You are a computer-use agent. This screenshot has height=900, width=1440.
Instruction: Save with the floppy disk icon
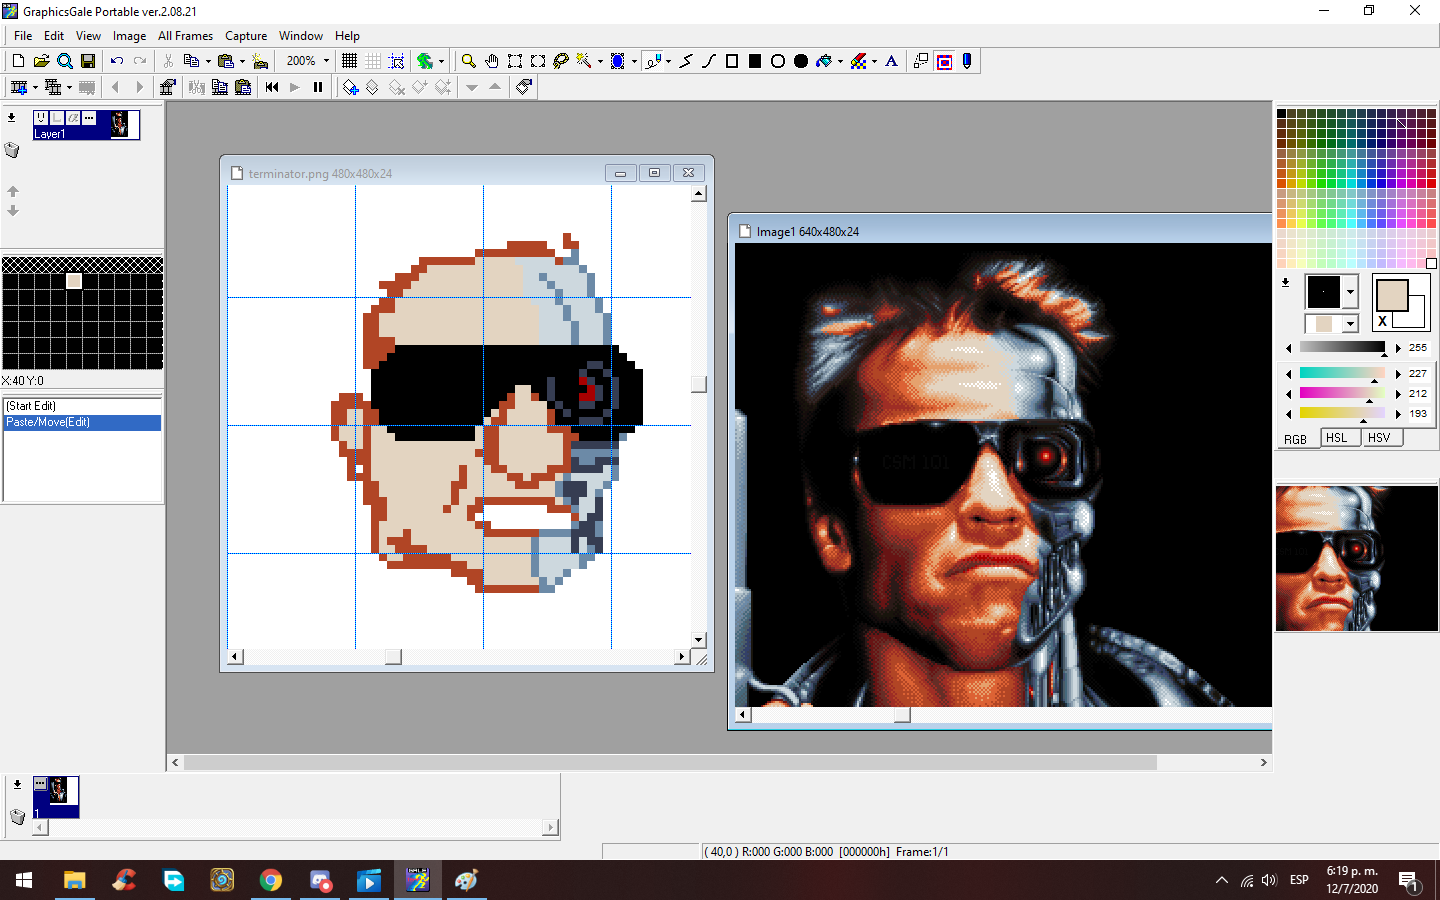pyautogui.click(x=88, y=61)
